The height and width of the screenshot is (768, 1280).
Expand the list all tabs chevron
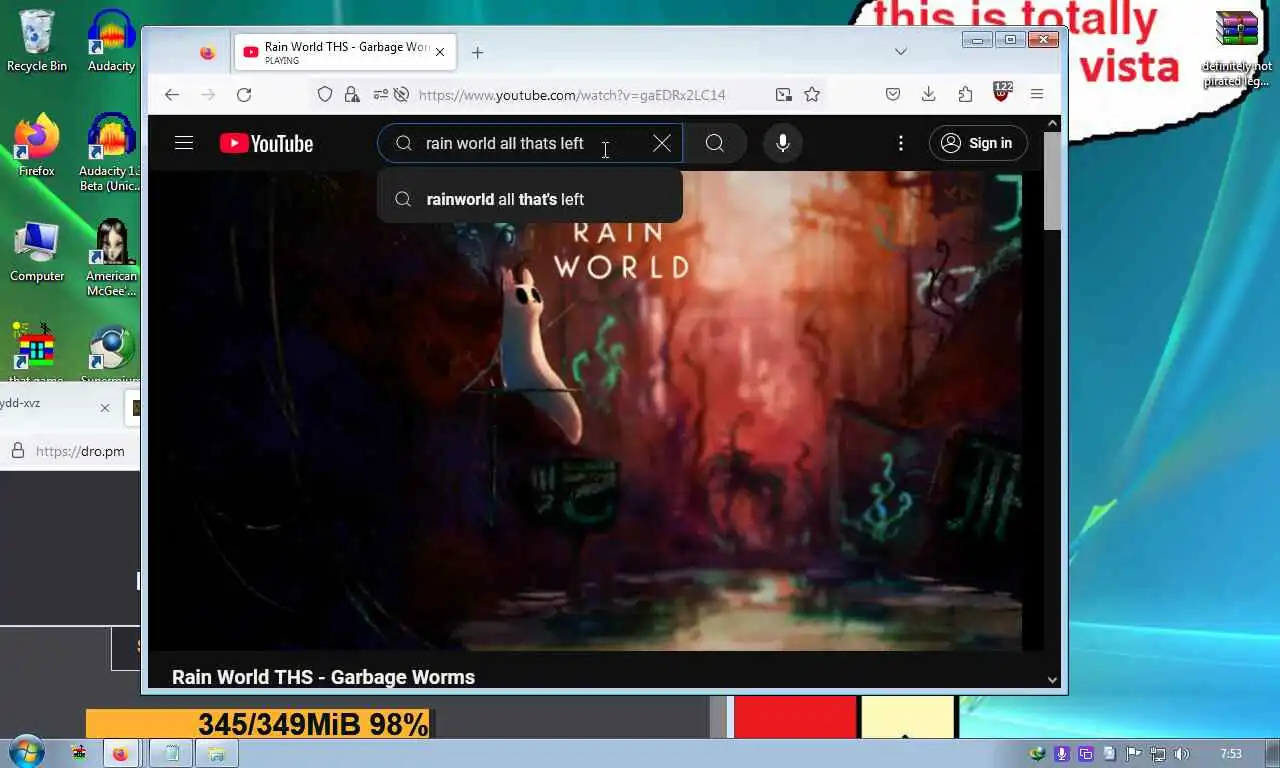pos(901,52)
